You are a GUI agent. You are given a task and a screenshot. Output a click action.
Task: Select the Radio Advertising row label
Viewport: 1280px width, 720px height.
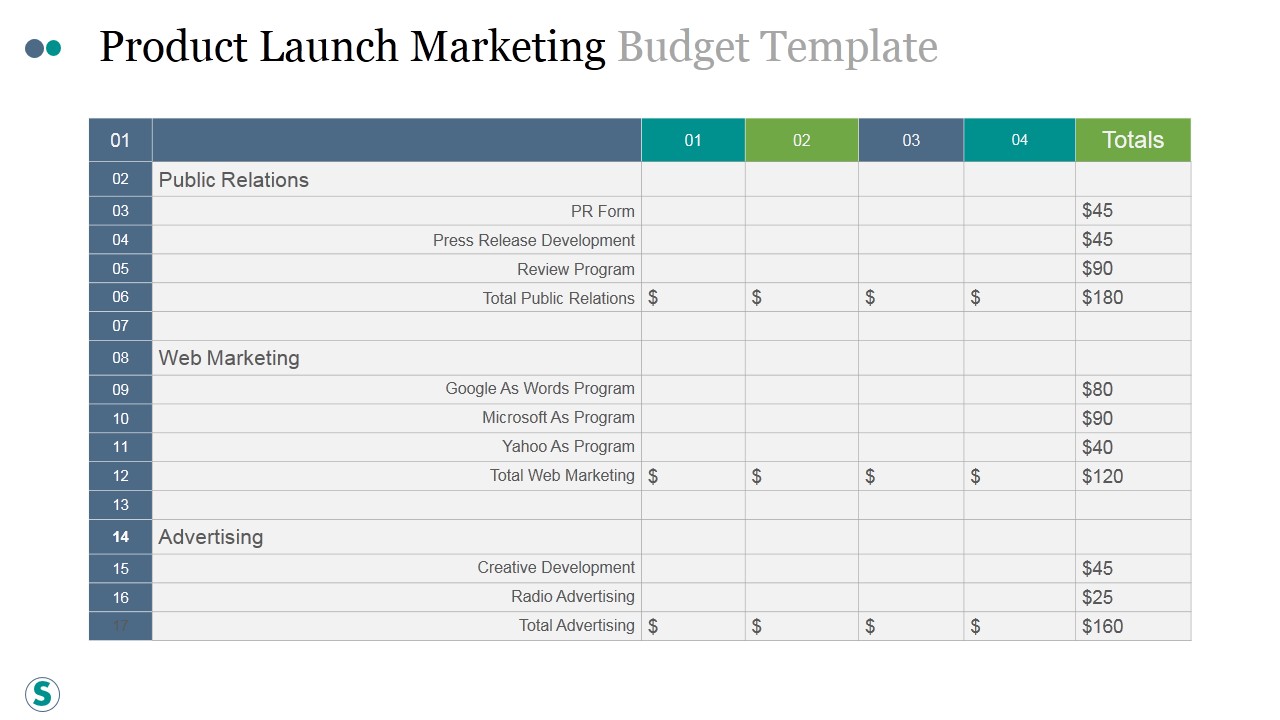(x=573, y=596)
